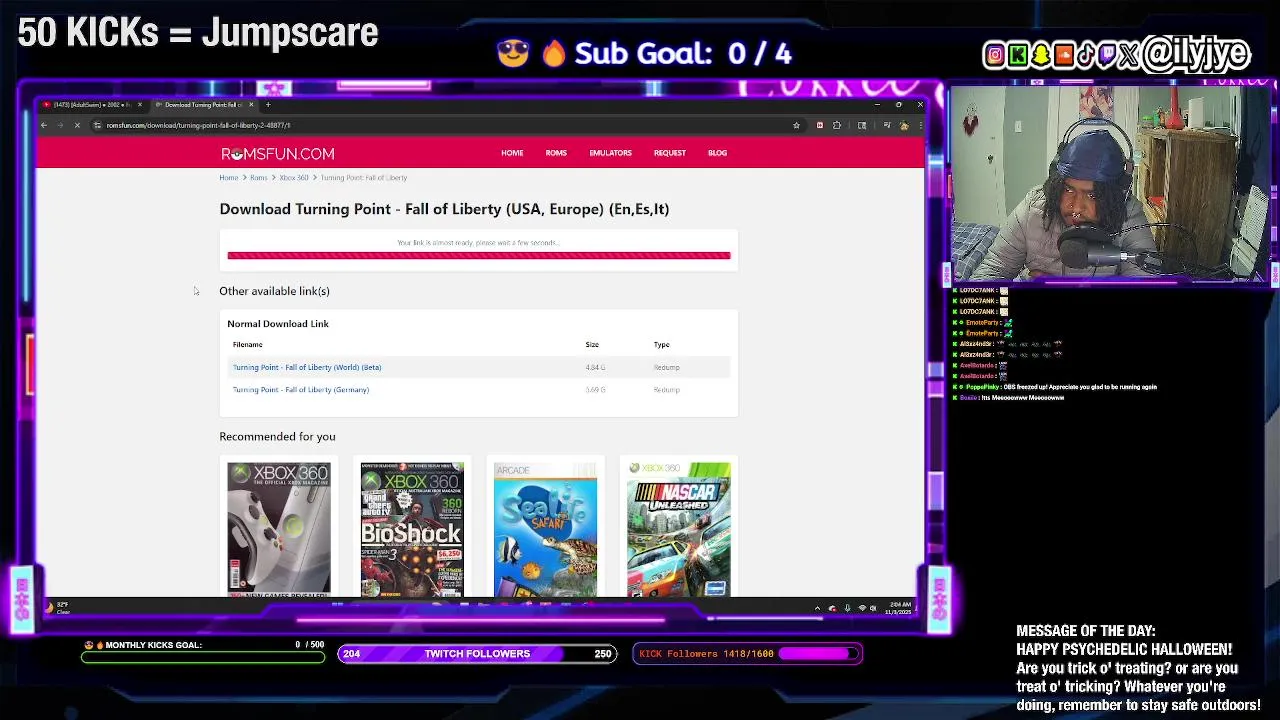Viewport: 1280px width, 720px height.
Task: Open taskbar volume icon
Action: [x=873, y=608]
